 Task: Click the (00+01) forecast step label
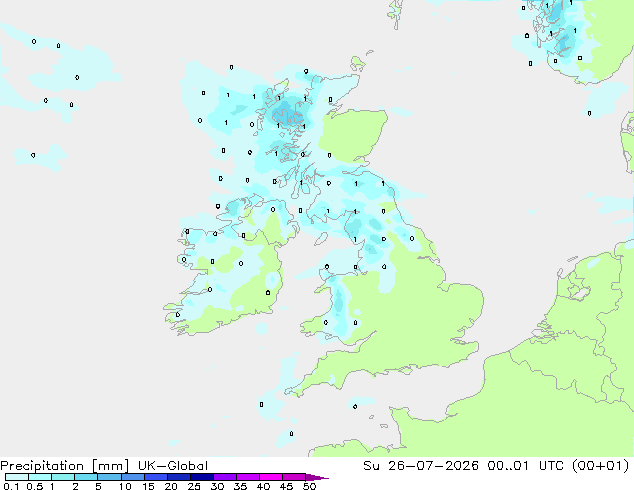pos(600,466)
